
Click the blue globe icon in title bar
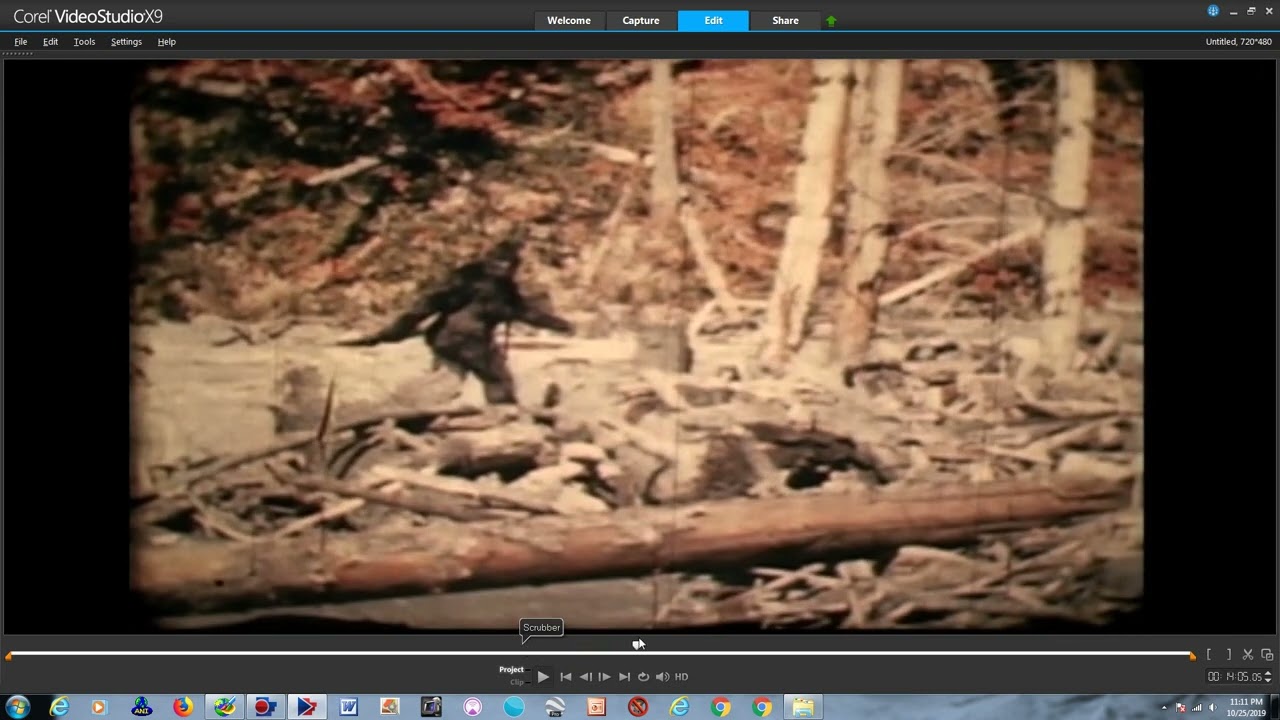point(1213,11)
